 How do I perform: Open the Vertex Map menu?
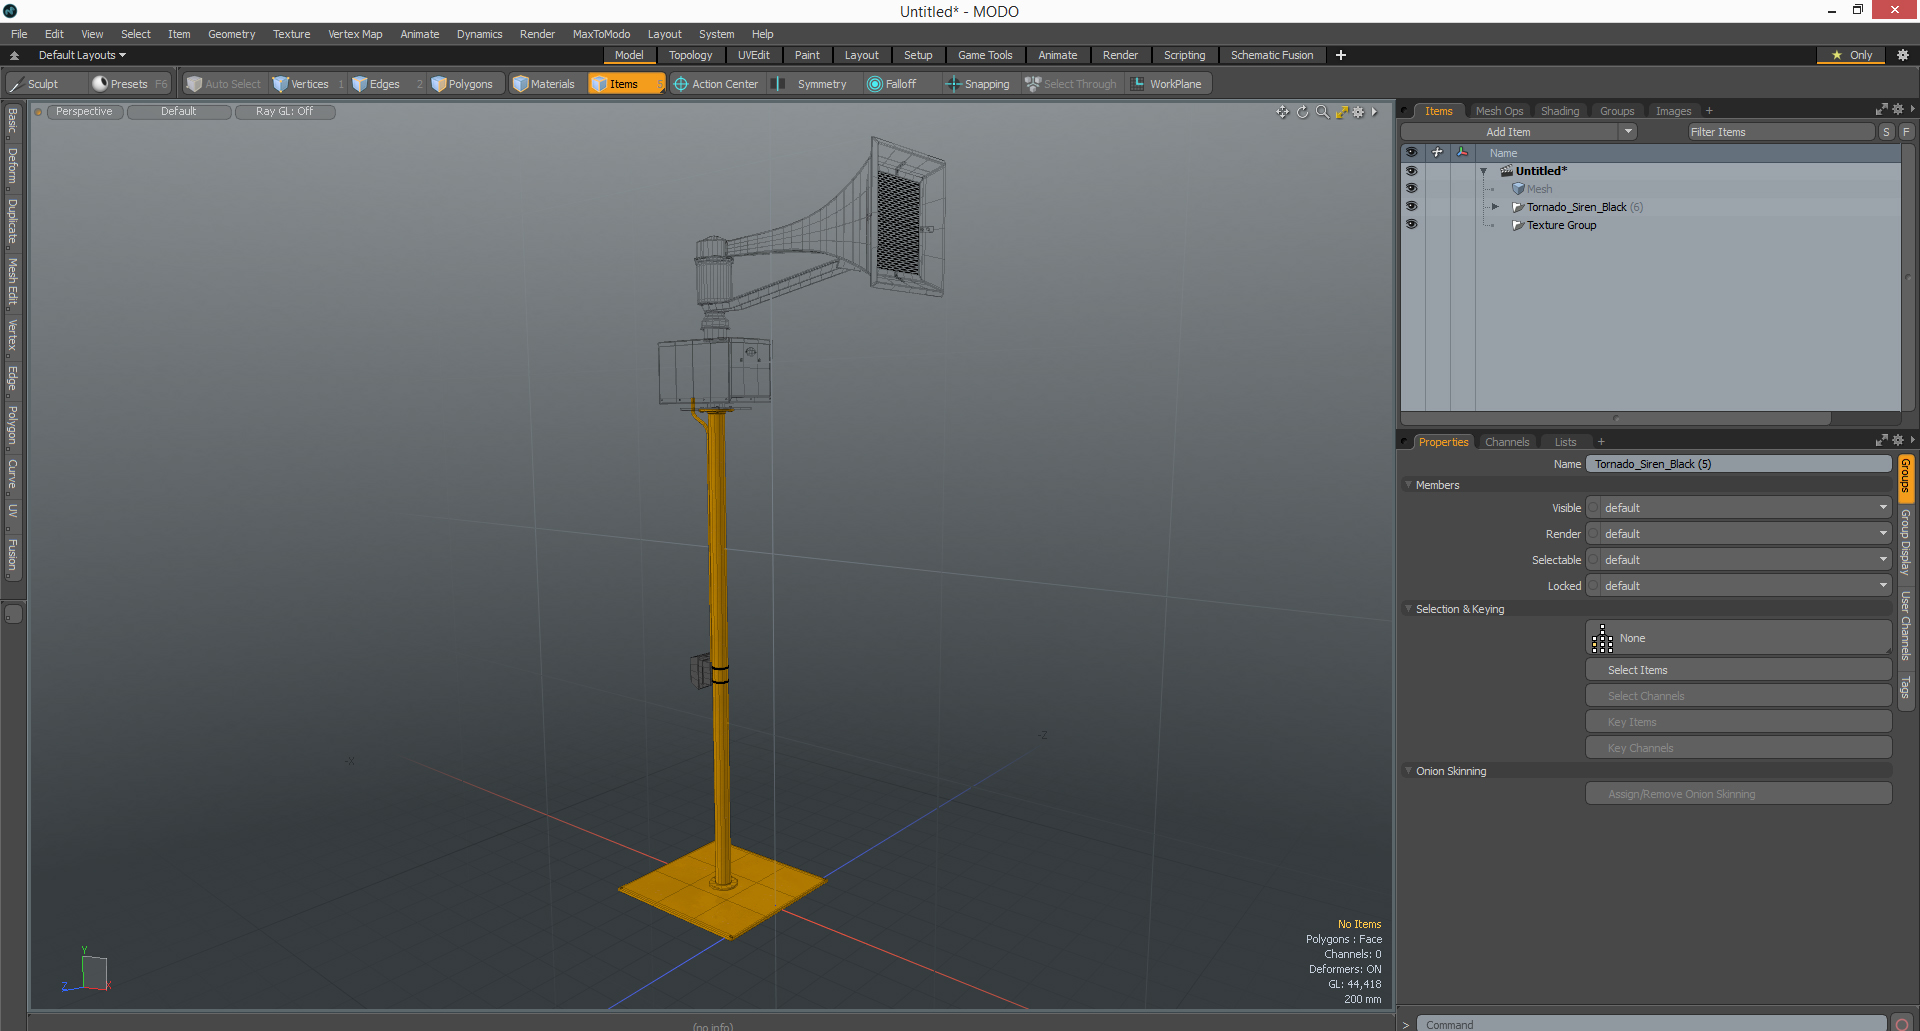click(x=355, y=34)
